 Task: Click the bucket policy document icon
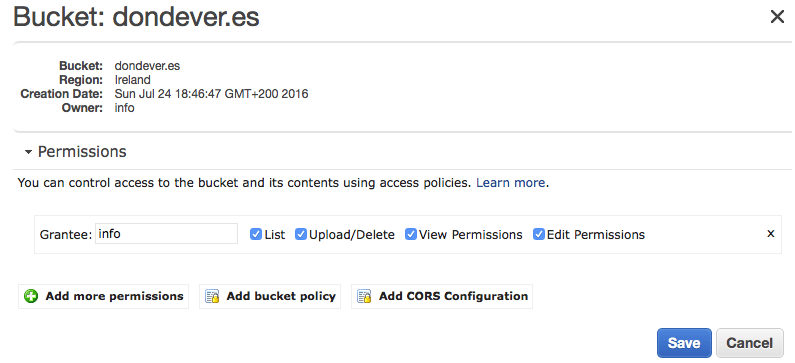point(212,297)
